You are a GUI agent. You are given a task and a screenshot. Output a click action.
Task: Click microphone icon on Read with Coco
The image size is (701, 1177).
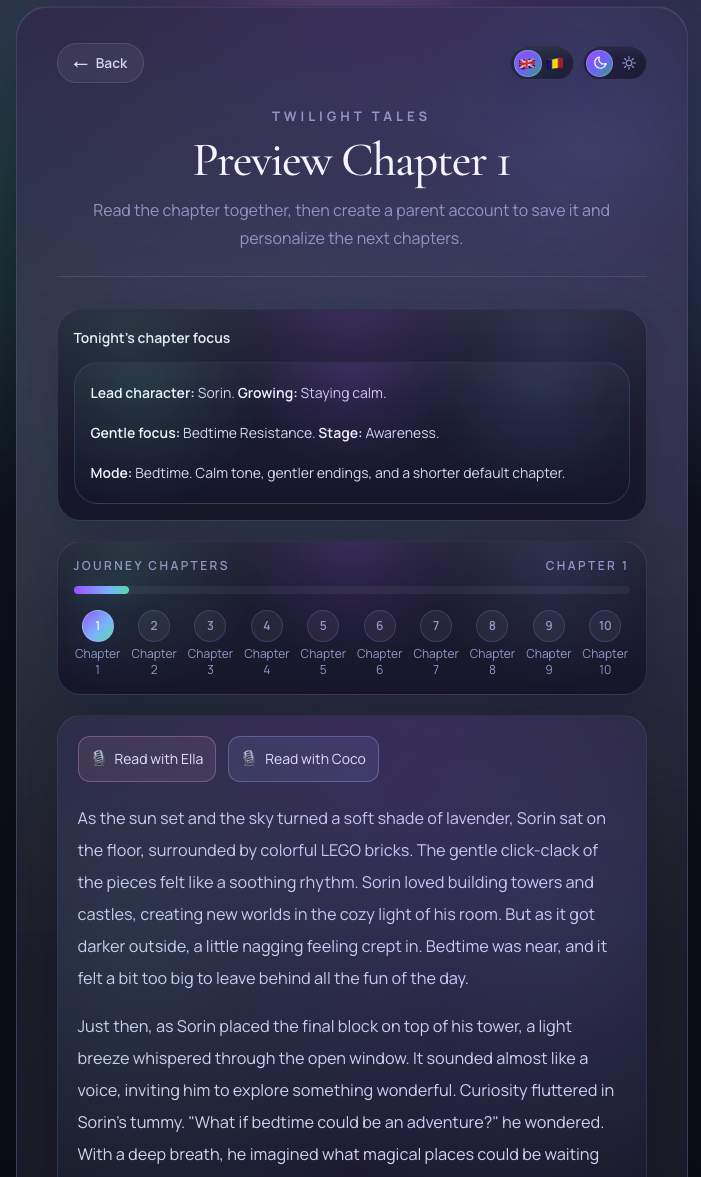pyautogui.click(x=249, y=758)
